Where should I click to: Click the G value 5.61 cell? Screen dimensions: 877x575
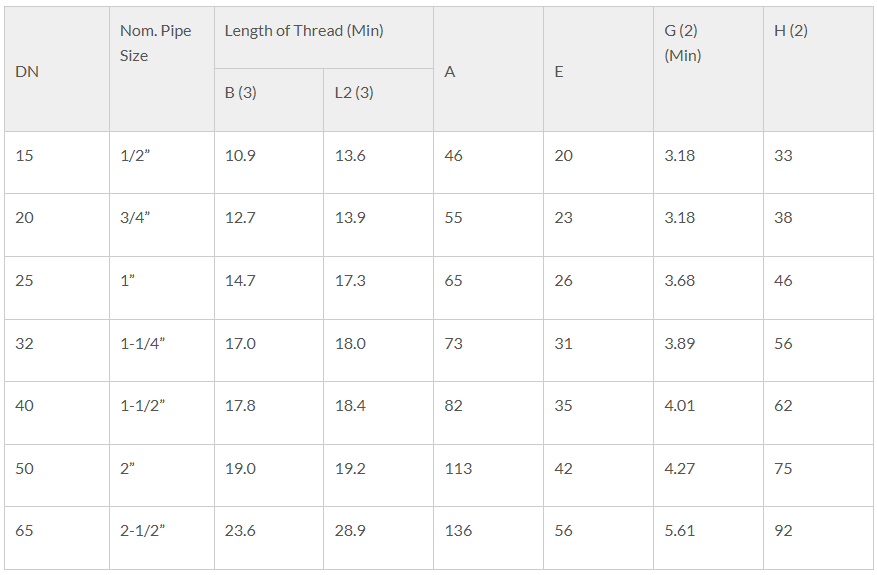708,539
